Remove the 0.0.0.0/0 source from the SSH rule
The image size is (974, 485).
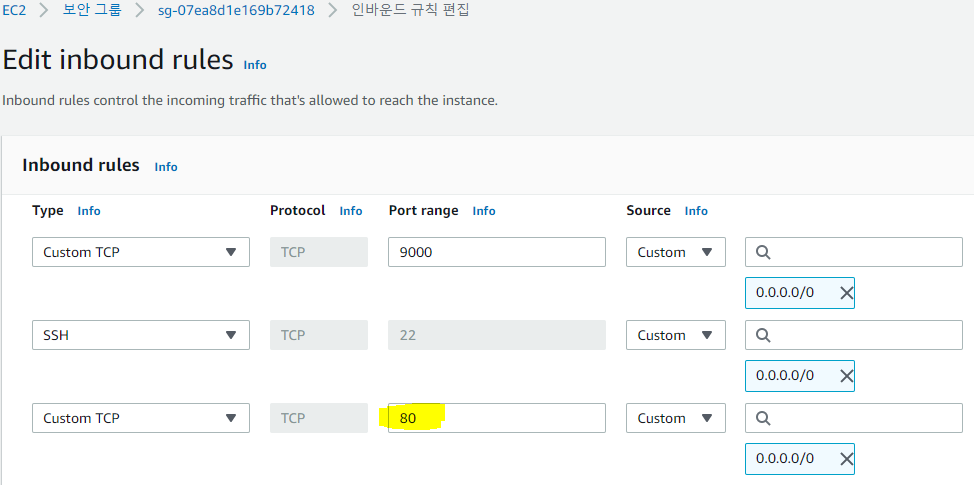846,376
